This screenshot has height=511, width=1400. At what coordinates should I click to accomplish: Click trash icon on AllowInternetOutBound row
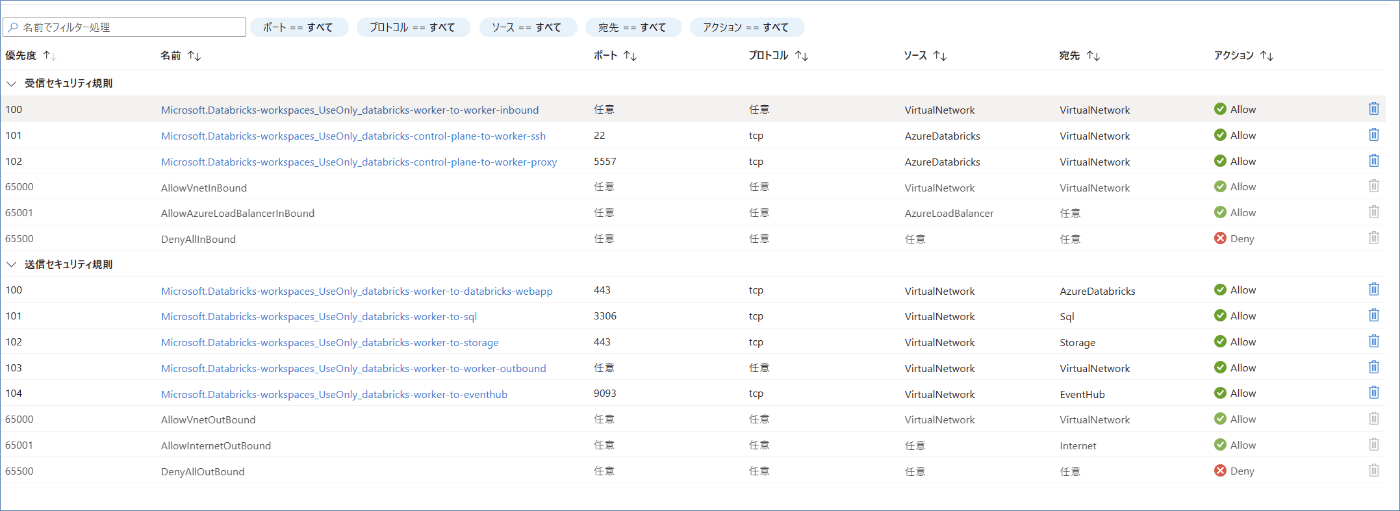coord(1374,445)
